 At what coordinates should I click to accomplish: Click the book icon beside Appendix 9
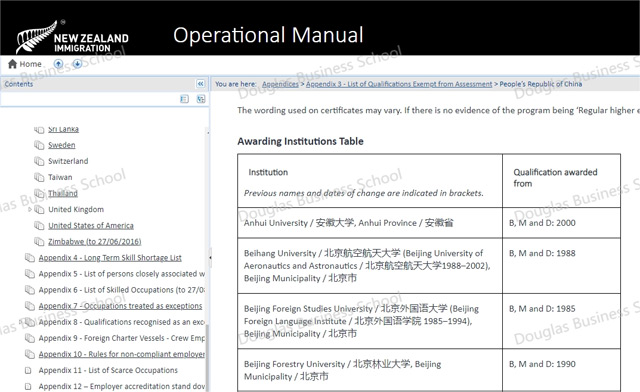[x=30, y=338]
